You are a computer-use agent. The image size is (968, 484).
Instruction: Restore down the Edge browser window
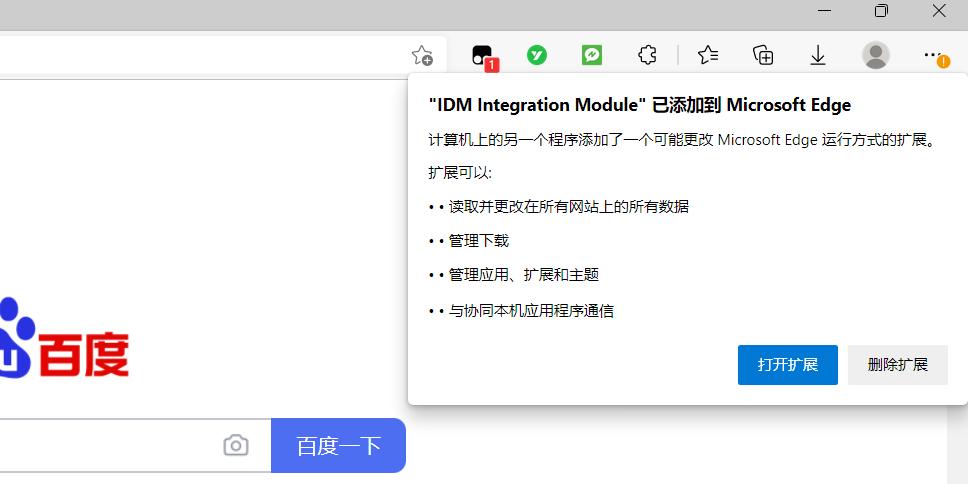(882, 11)
